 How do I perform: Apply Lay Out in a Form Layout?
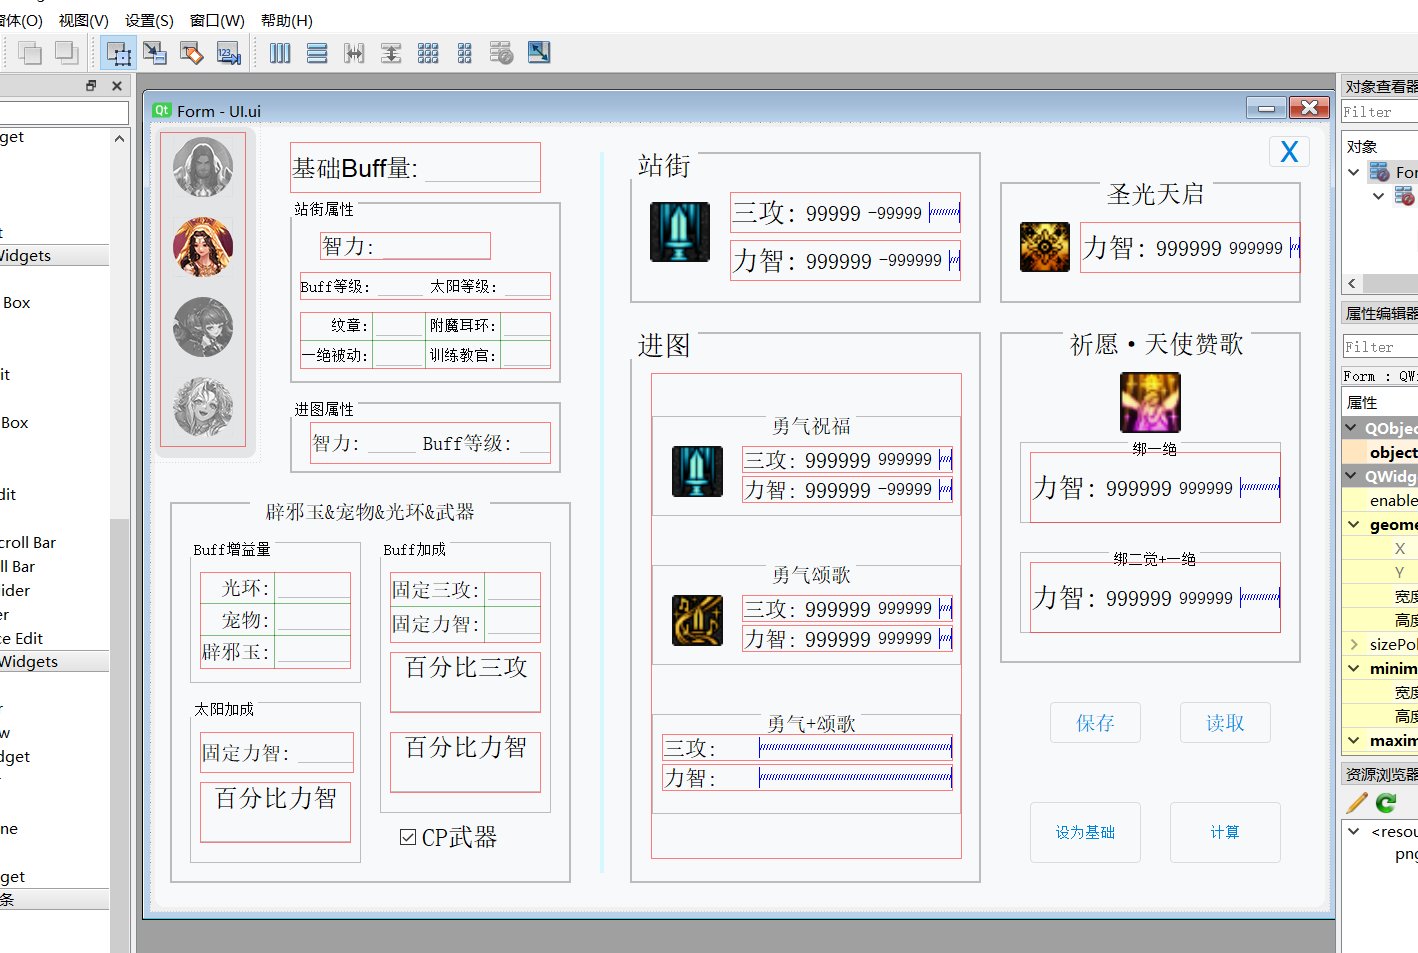coord(464,53)
